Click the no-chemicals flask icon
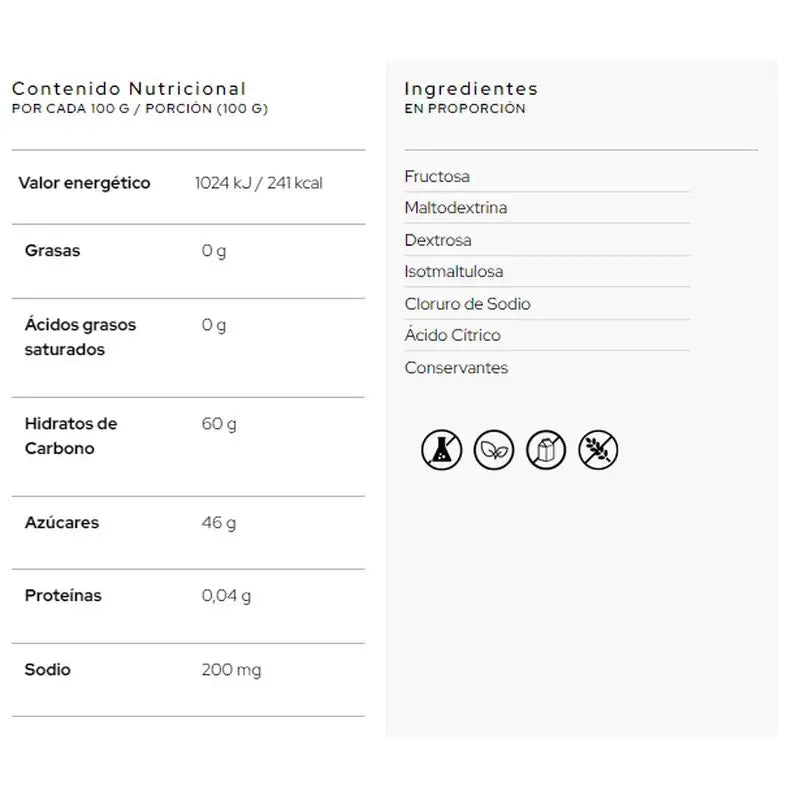 coord(441,450)
